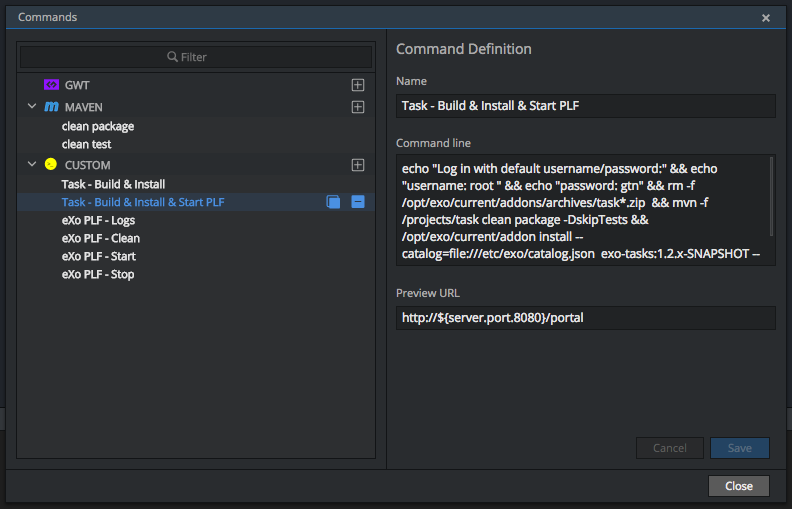Open the eXo PLF - Start command
This screenshot has width=792, height=509.
coord(98,257)
